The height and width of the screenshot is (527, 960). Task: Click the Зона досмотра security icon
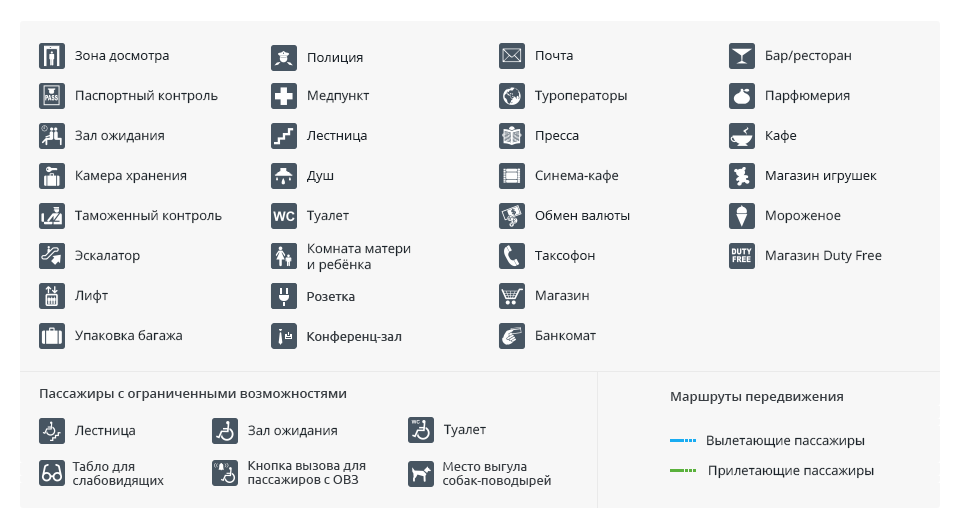(x=52, y=56)
